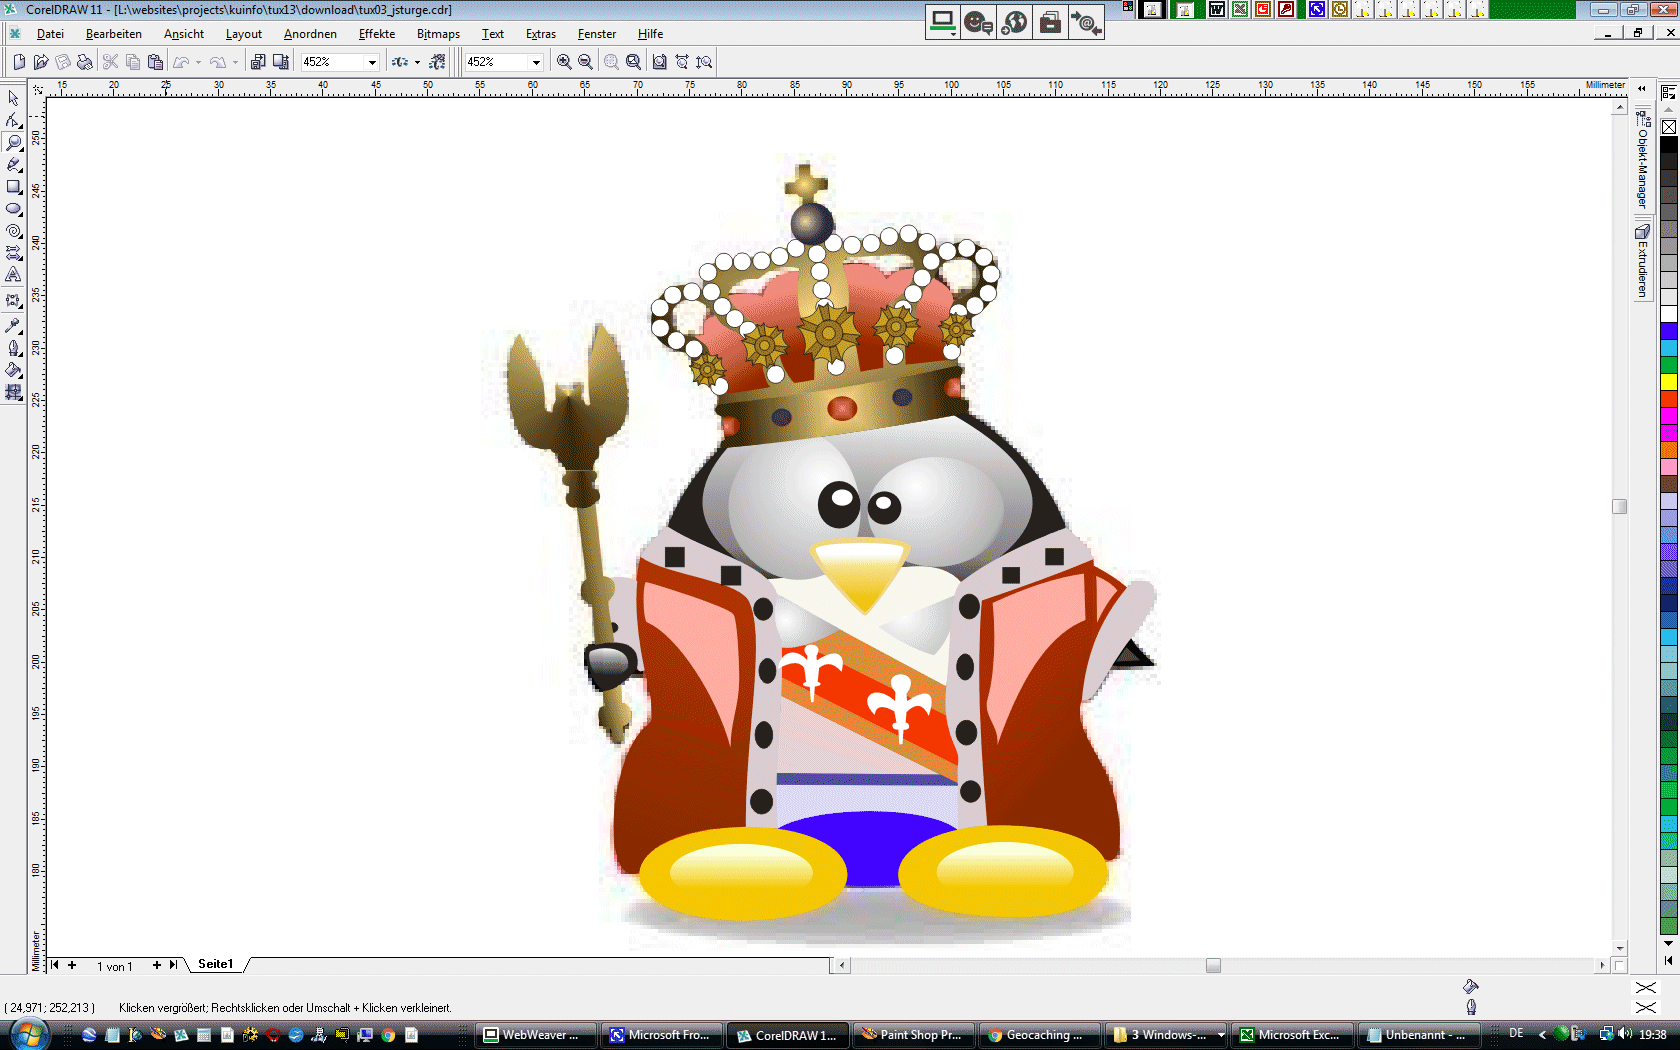Viewport: 1680px width, 1050px height.
Task: Expand the Redo history dropdown arrow
Action: click(x=235, y=62)
